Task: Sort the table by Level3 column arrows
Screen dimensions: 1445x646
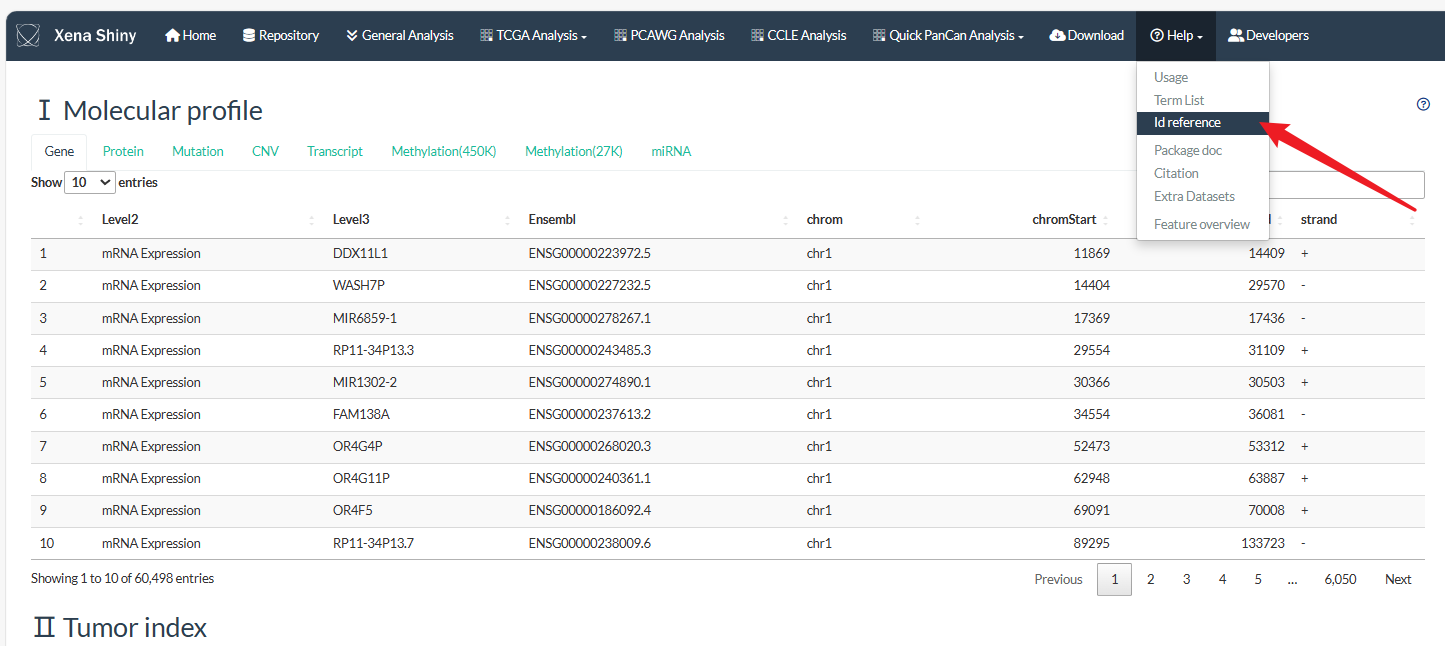Action: [x=508, y=220]
